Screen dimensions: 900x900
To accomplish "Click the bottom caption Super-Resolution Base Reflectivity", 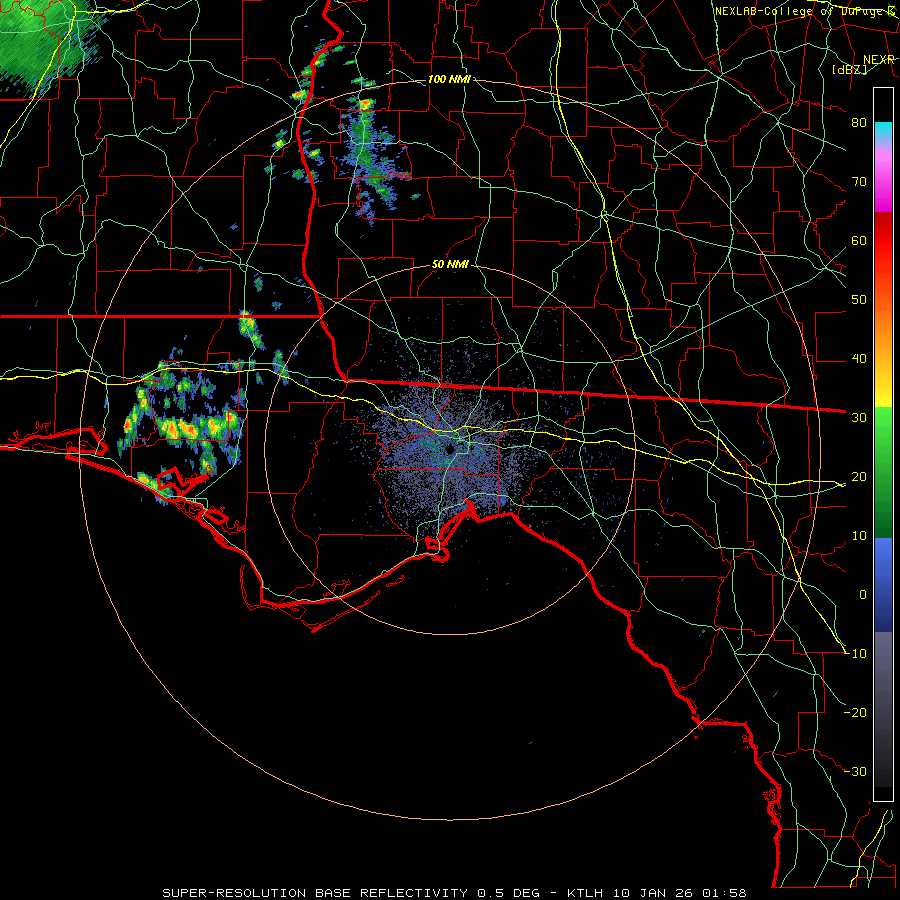I will (315, 893).
